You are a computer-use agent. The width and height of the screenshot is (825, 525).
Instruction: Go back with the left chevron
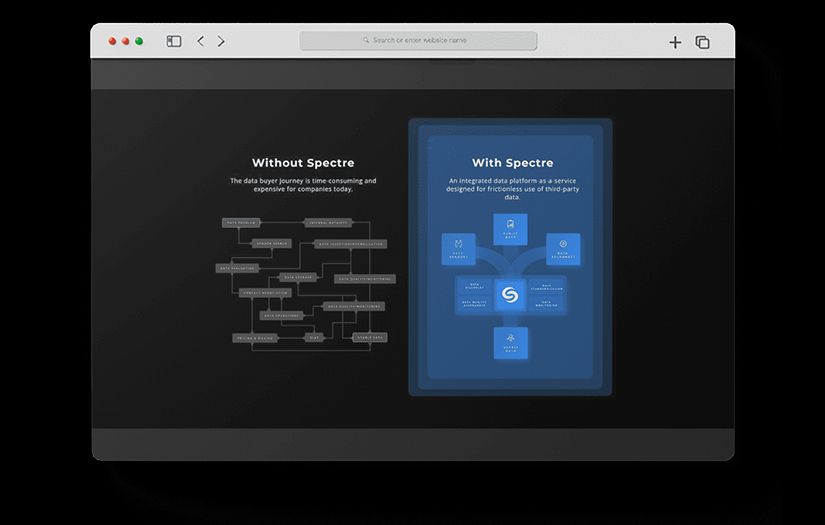[200, 41]
